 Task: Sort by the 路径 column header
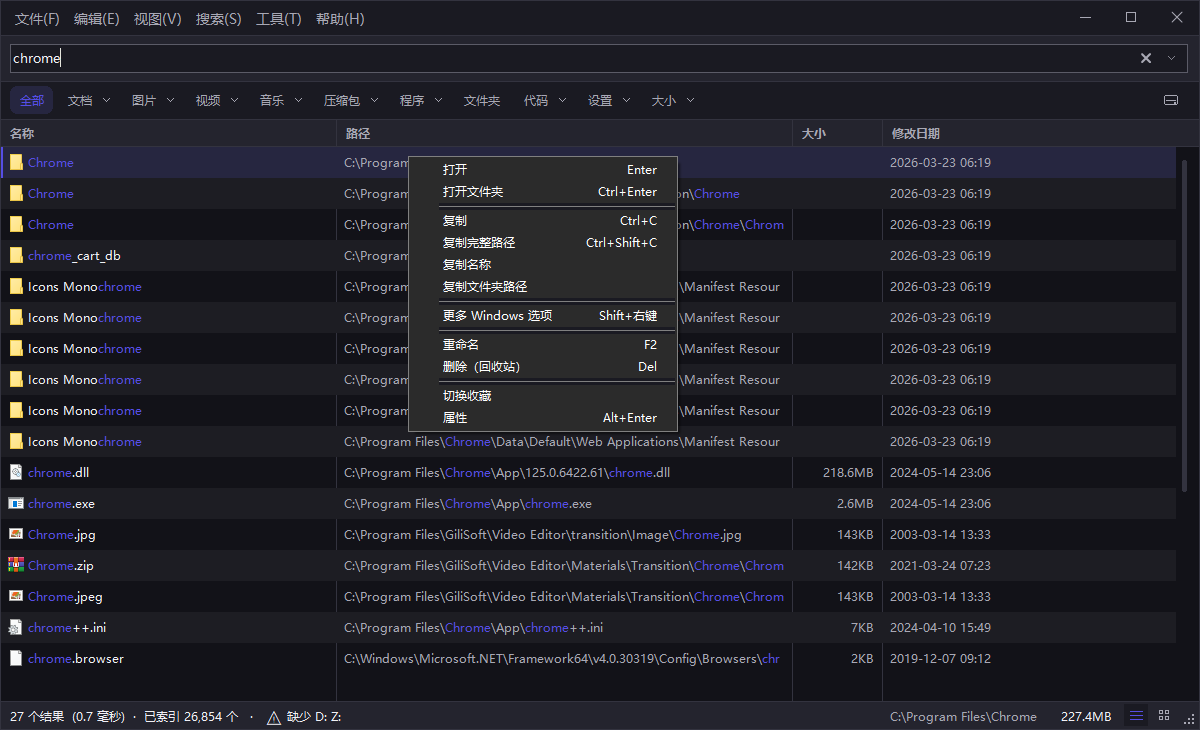(x=564, y=134)
